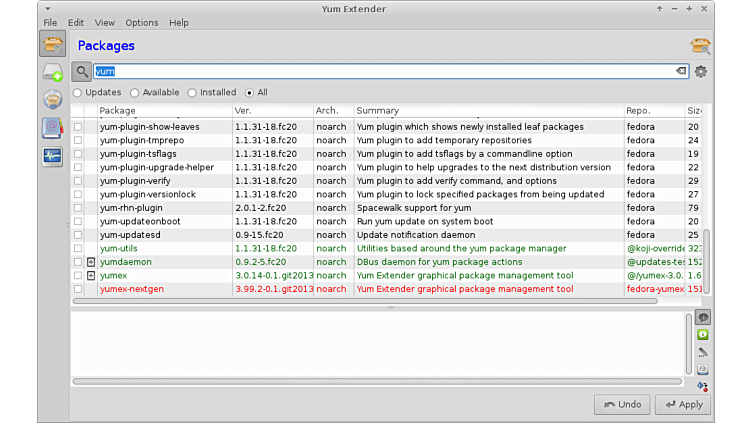Show package dependencies pane
The width and height of the screenshot is (752, 423).
tap(703, 386)
